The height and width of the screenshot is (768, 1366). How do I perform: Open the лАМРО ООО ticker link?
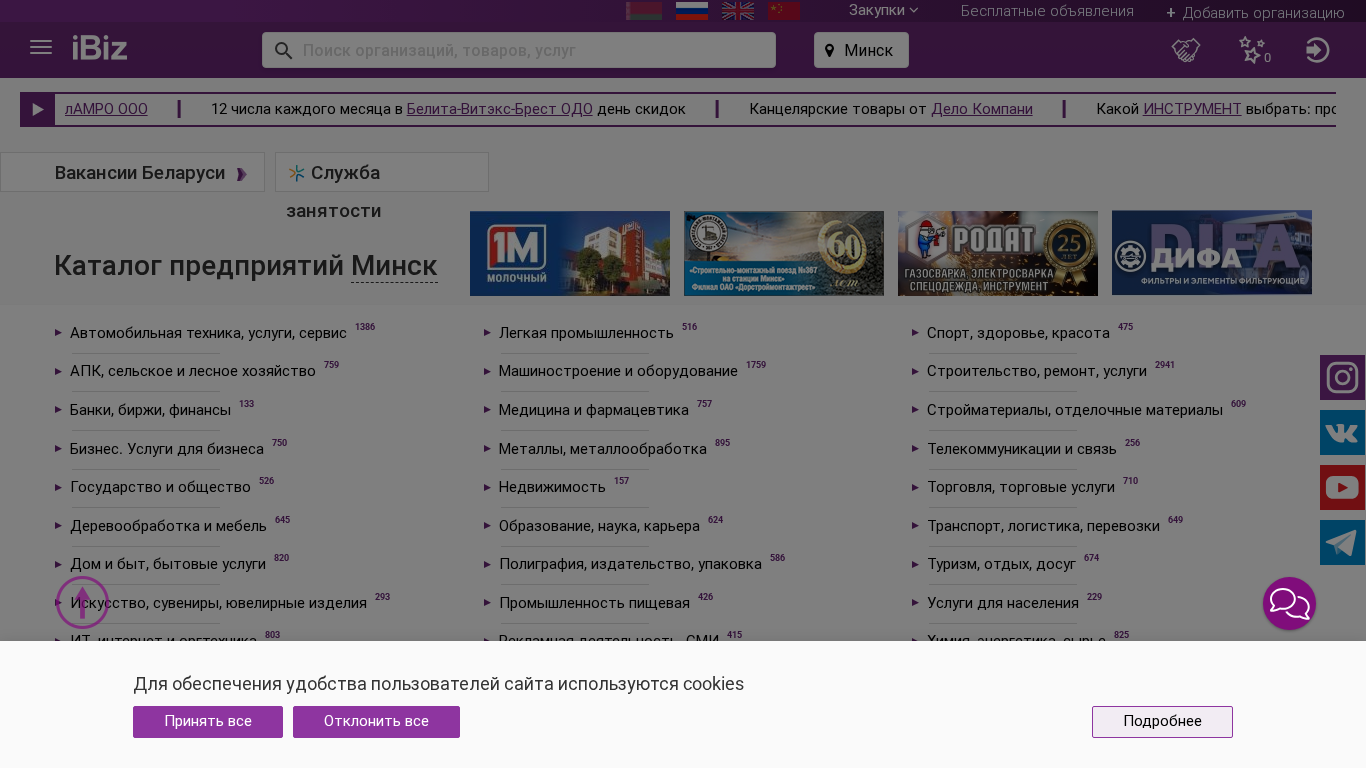pos(106,109)
